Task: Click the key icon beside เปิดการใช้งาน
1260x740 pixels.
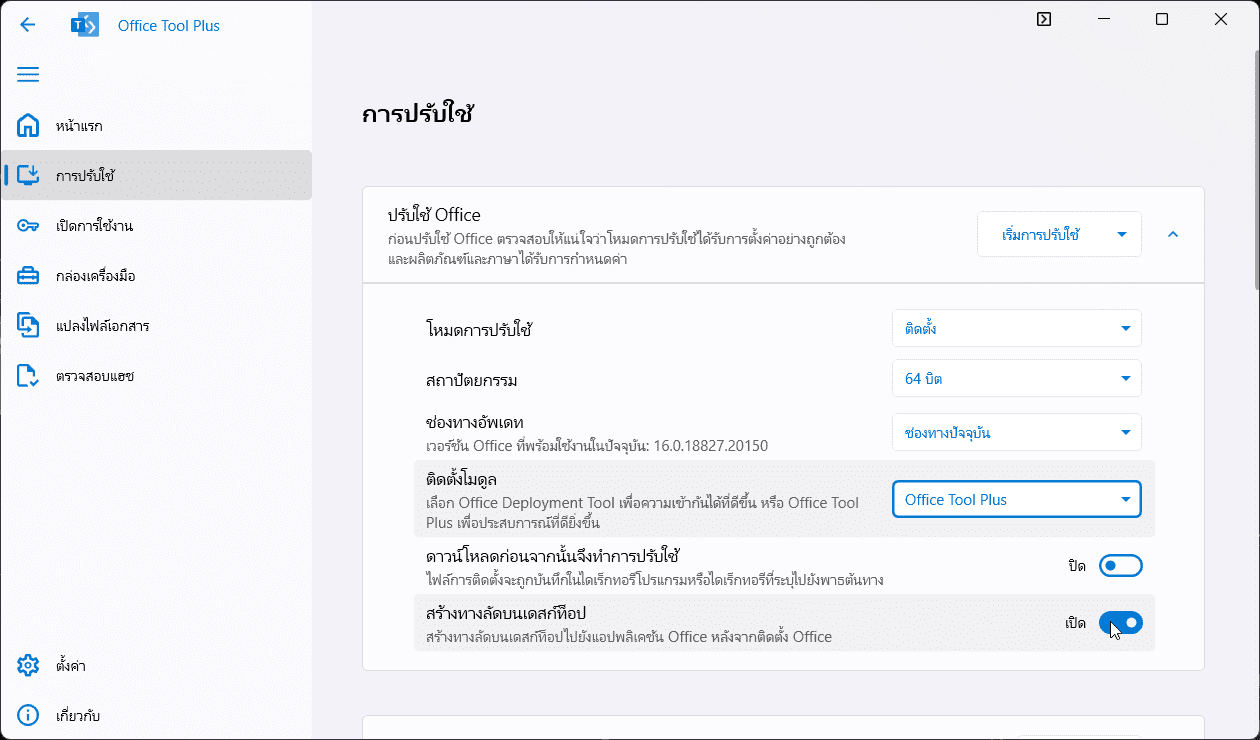Action: (x=28, y=226)
